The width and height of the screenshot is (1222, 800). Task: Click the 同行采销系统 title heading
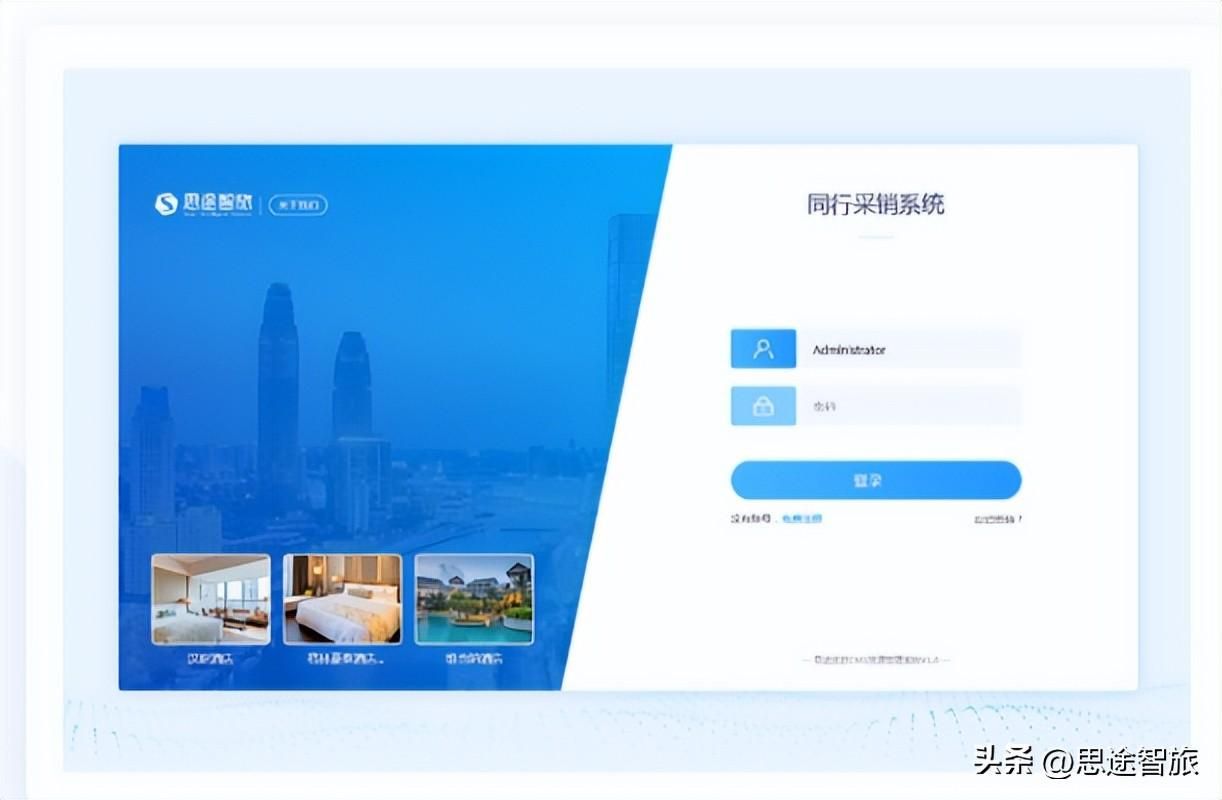(x=876, y=205)
